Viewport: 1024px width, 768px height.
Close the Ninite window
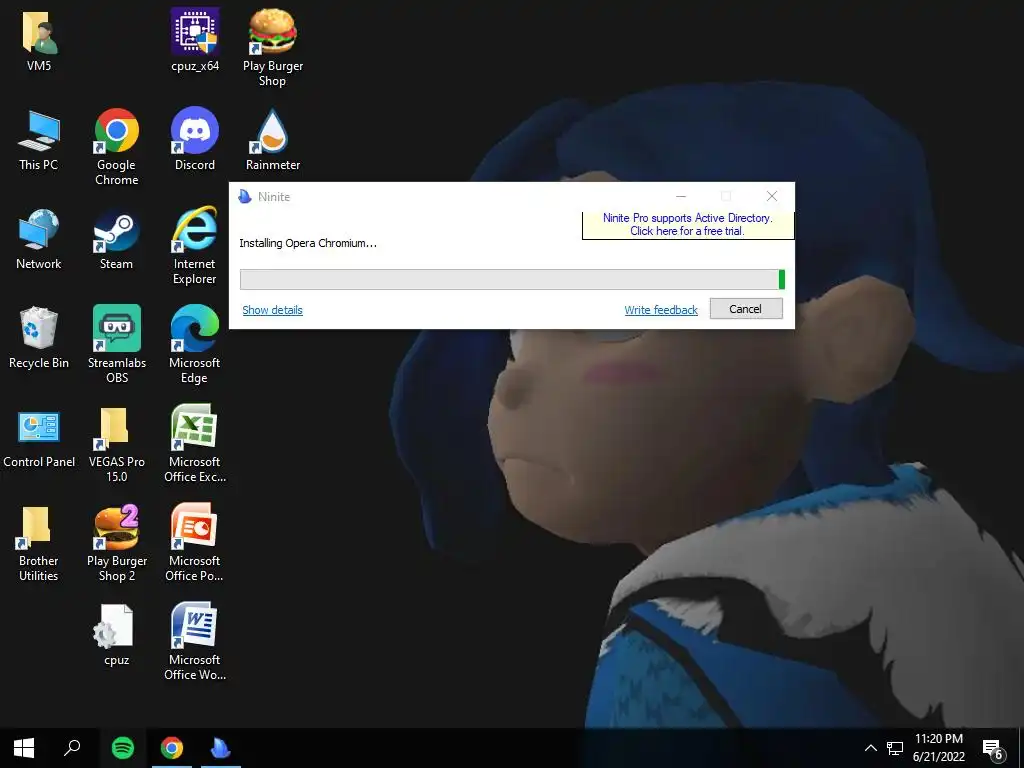coord(771,197)
